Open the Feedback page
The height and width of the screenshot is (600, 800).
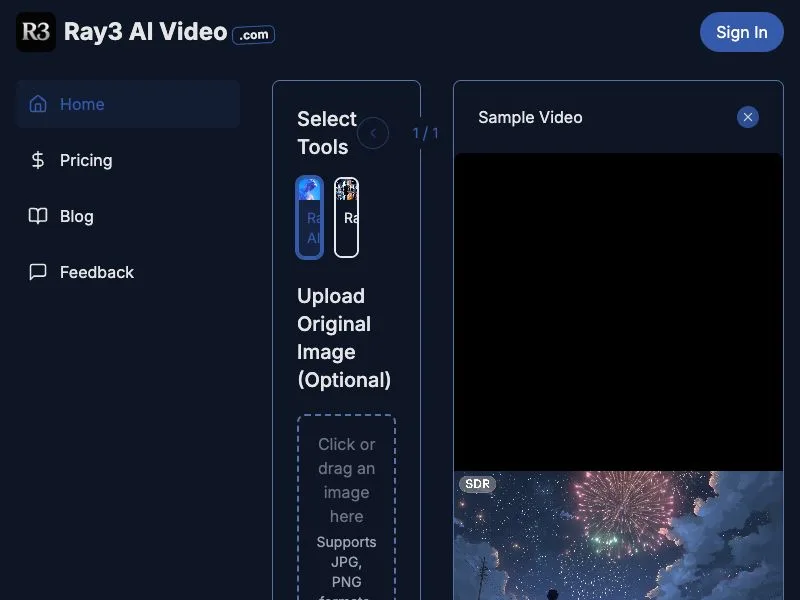(x=96, y=272)
